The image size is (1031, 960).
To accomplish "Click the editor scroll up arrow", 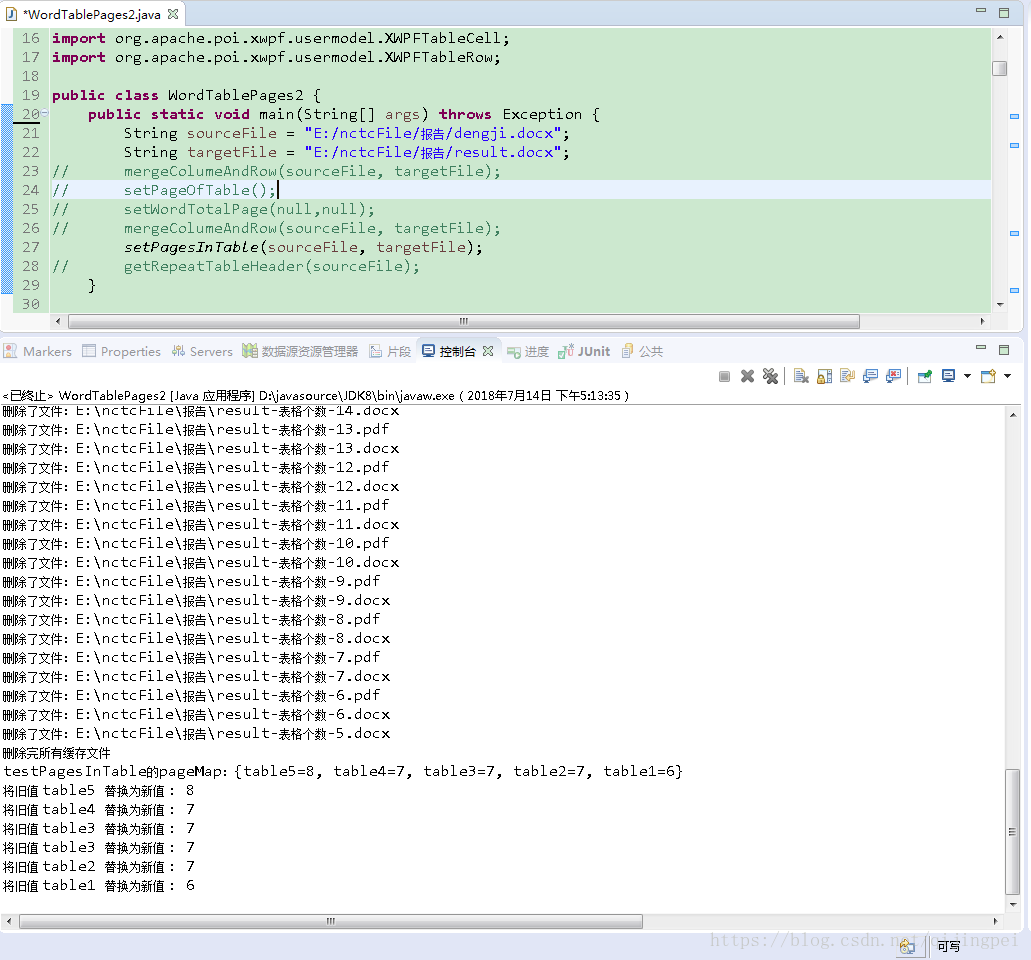I will tap(1000, 37).
